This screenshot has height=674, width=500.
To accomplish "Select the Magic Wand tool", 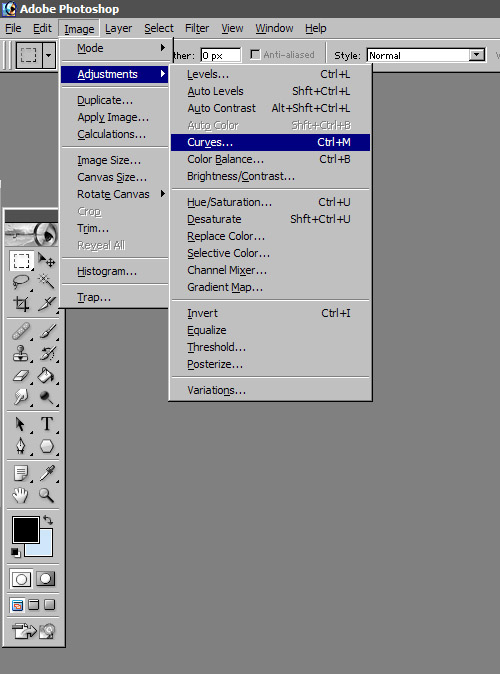I will [x=46, y=282].
